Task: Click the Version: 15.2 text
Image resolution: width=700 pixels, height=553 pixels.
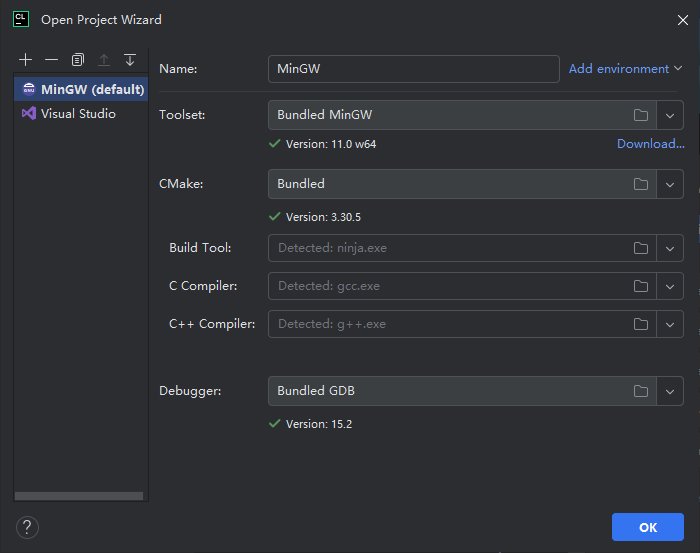Action: 319,424
